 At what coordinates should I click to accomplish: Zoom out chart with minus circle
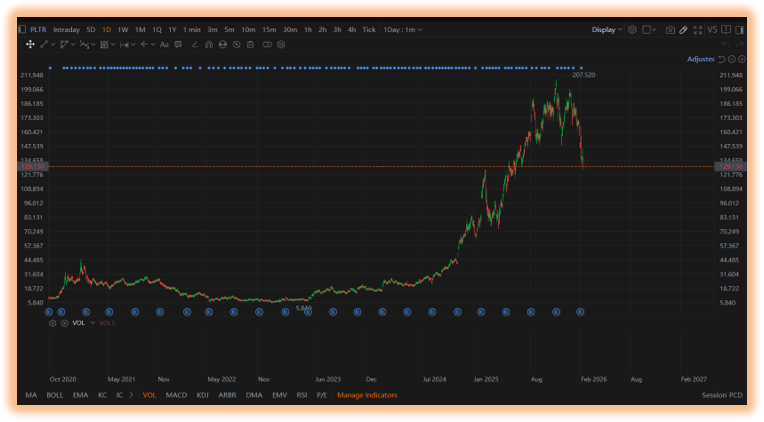coord(732,59)
